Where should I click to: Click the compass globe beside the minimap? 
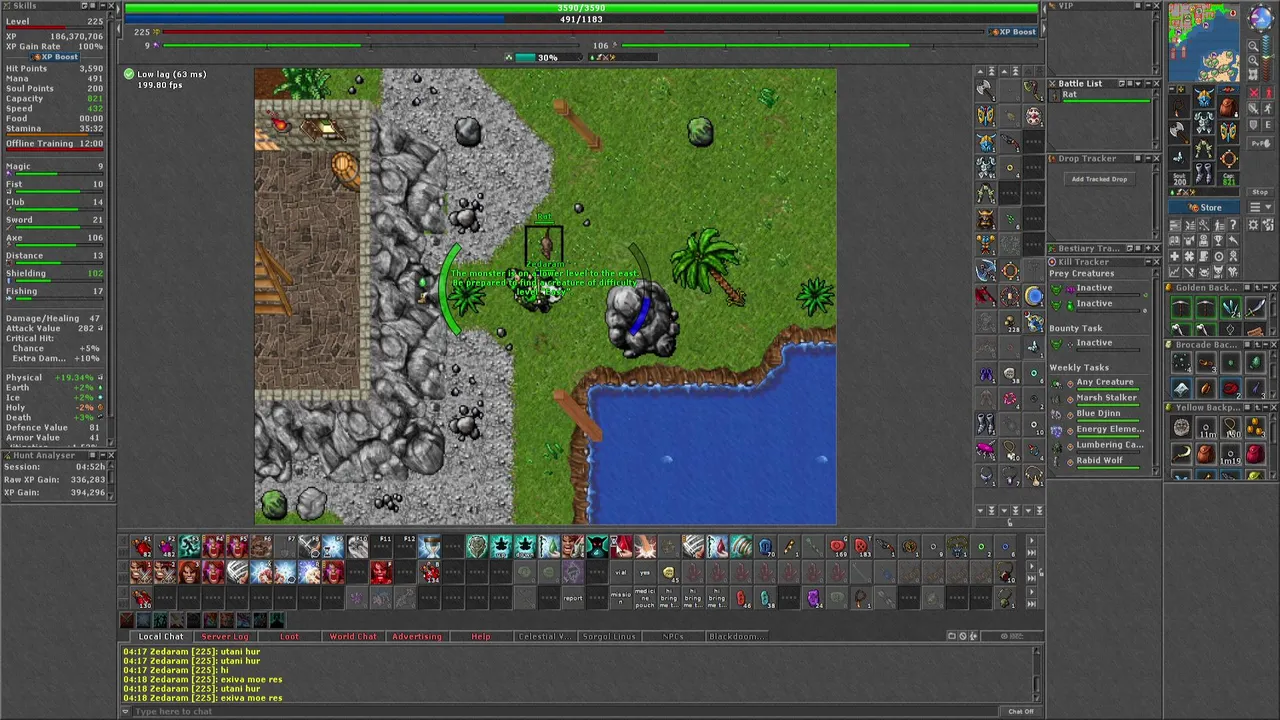[x=1260, y=17]
